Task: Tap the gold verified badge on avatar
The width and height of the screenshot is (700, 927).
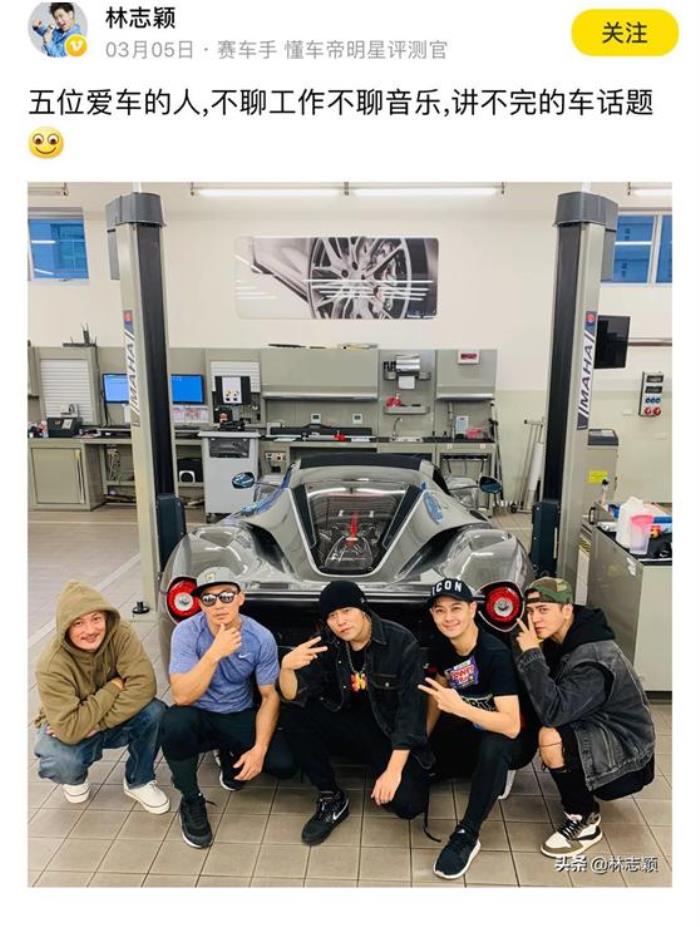Action: [x=77, y=46]
